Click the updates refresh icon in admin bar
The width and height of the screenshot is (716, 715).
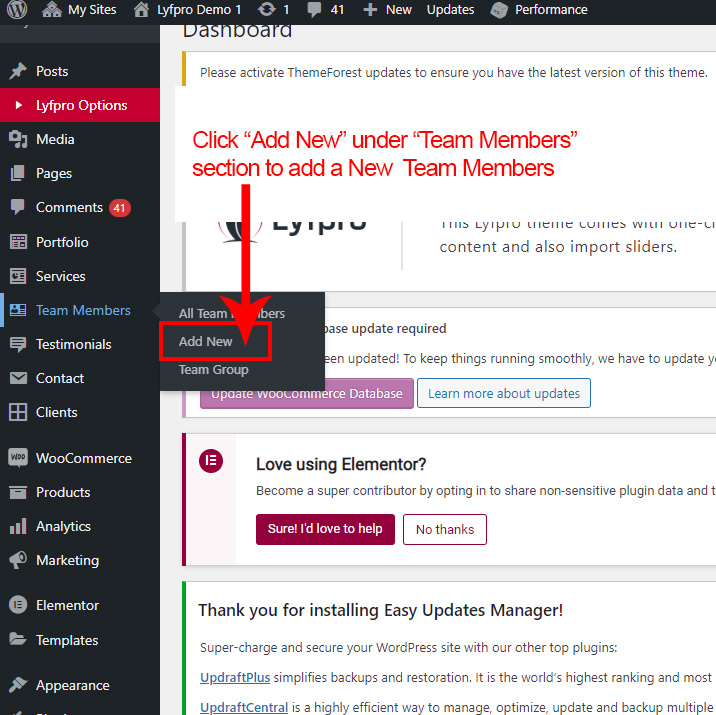tap(267, 10)
